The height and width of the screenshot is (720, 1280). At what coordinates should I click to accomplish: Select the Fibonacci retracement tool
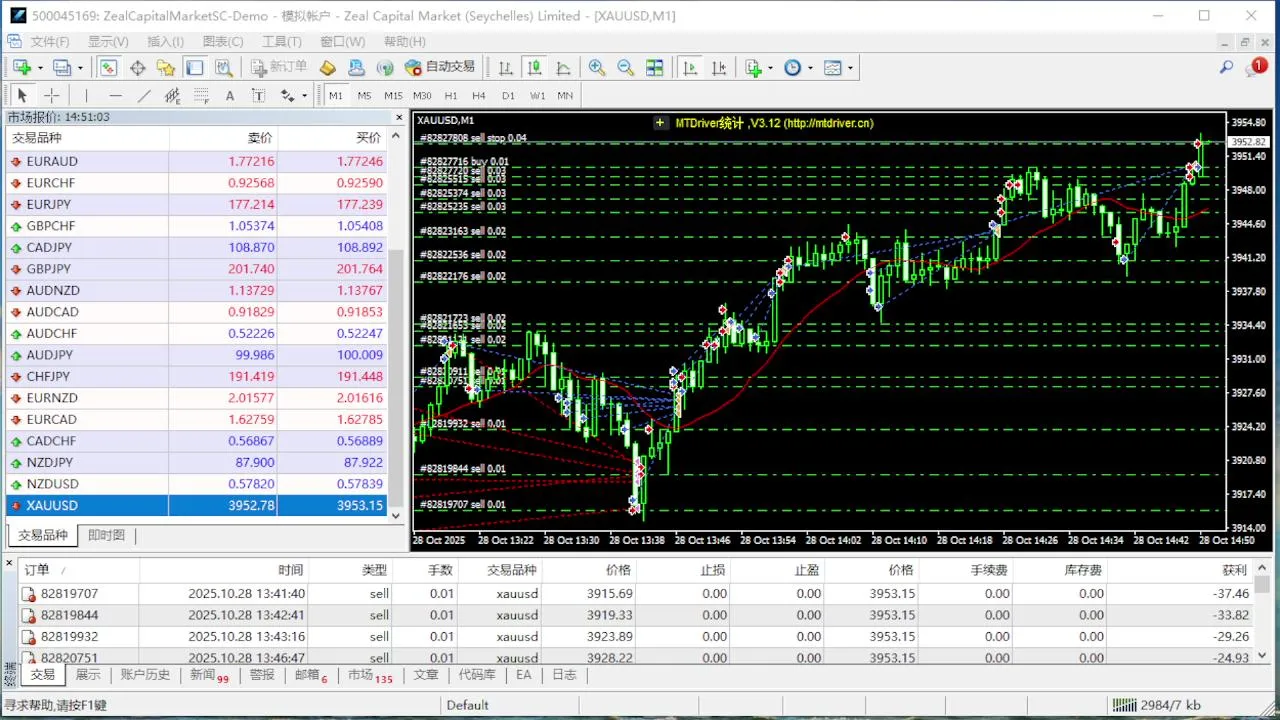tap(201, 95)
